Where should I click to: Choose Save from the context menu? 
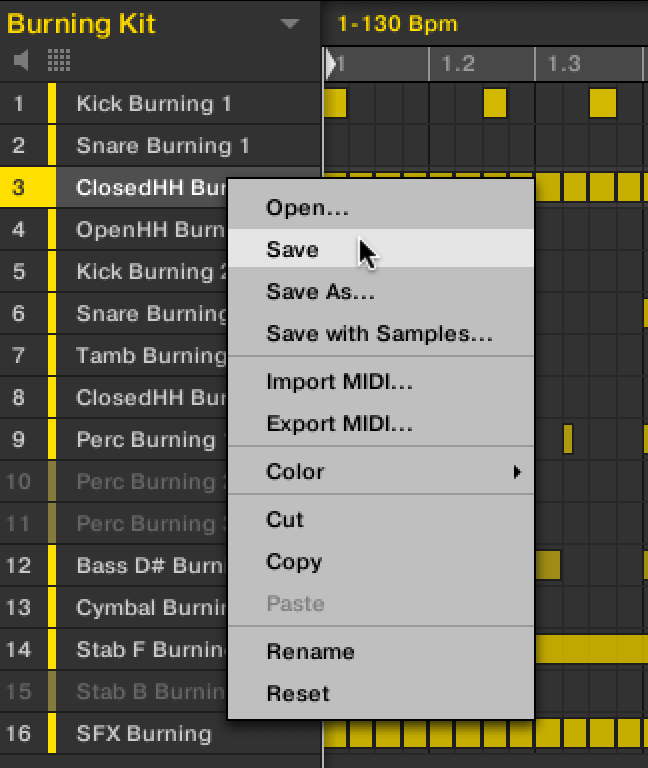pyautogui.click(x=292, y=250)
